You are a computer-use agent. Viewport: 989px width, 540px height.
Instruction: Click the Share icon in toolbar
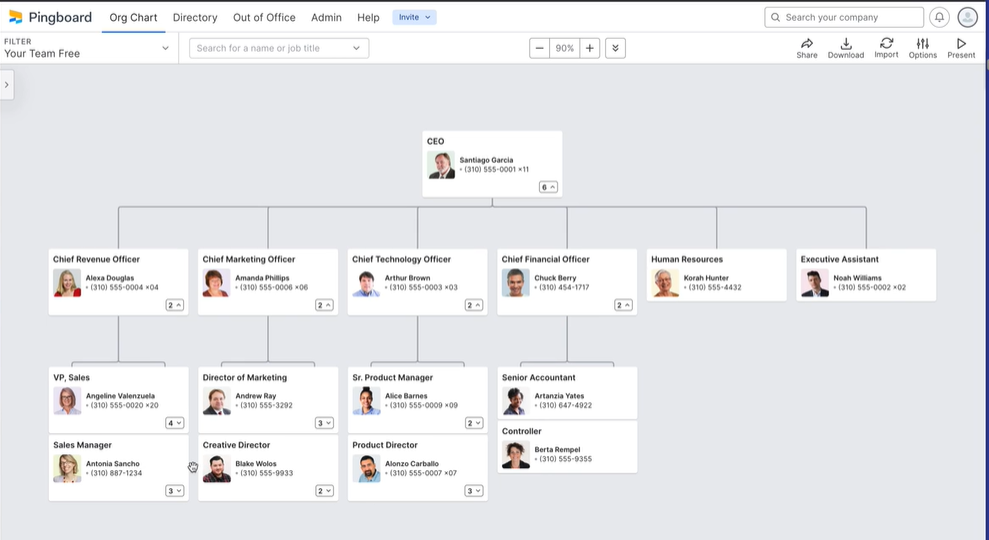pyautogui.click(x=806, y=48)
